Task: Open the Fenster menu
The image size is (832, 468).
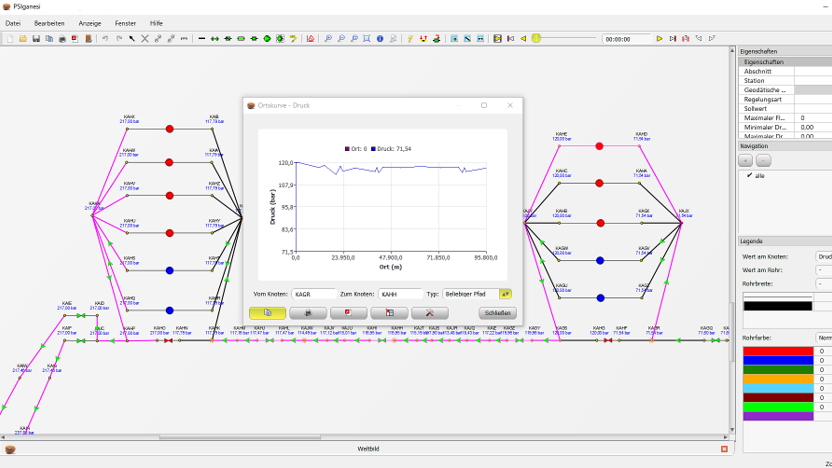Action: click(x=125, y=23)
